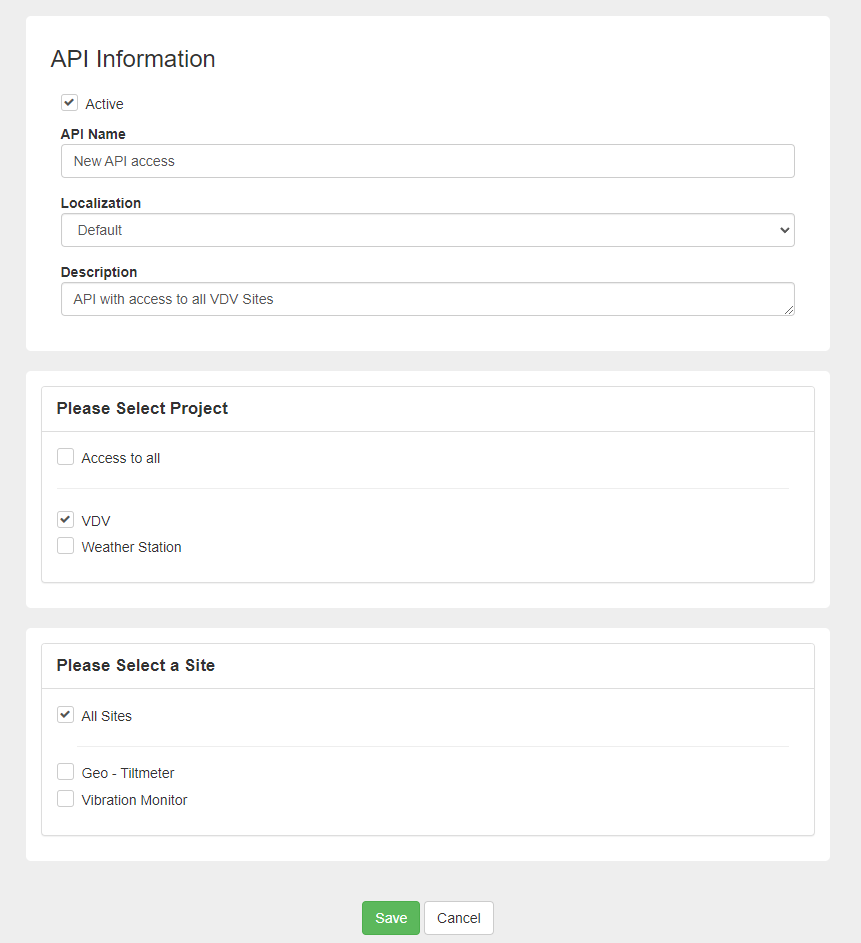Click the API Name input field
This screenshot has height=943, width=861.
point(427,161)
